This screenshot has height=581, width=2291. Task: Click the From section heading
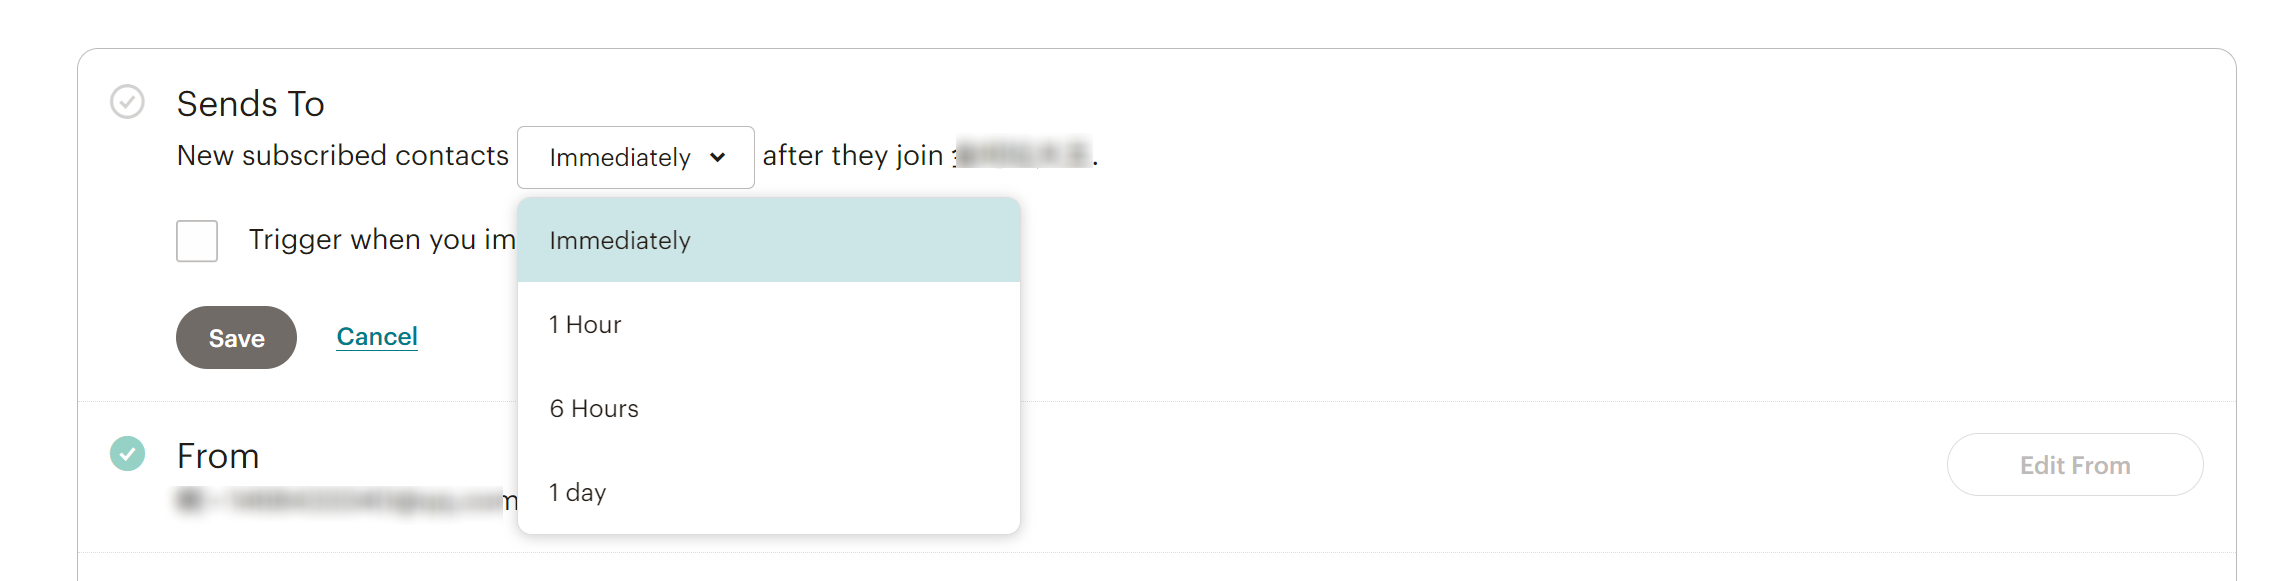coord(218,456)
